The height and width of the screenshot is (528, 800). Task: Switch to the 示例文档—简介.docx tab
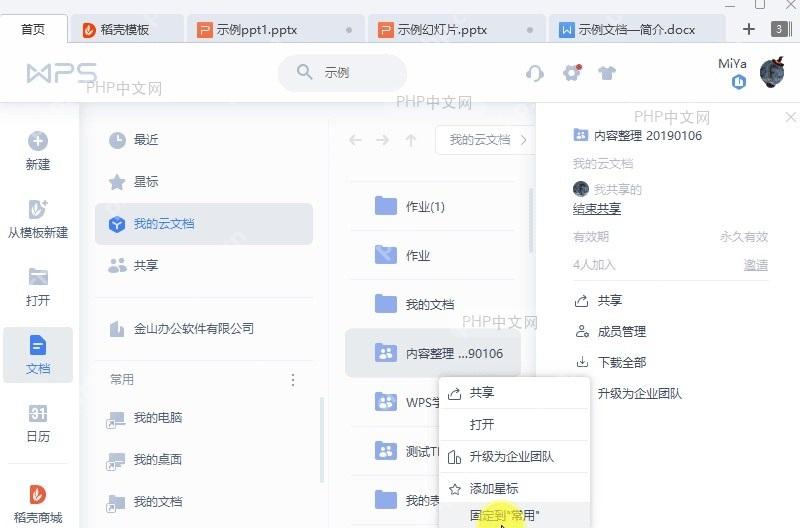pos(637,29)
